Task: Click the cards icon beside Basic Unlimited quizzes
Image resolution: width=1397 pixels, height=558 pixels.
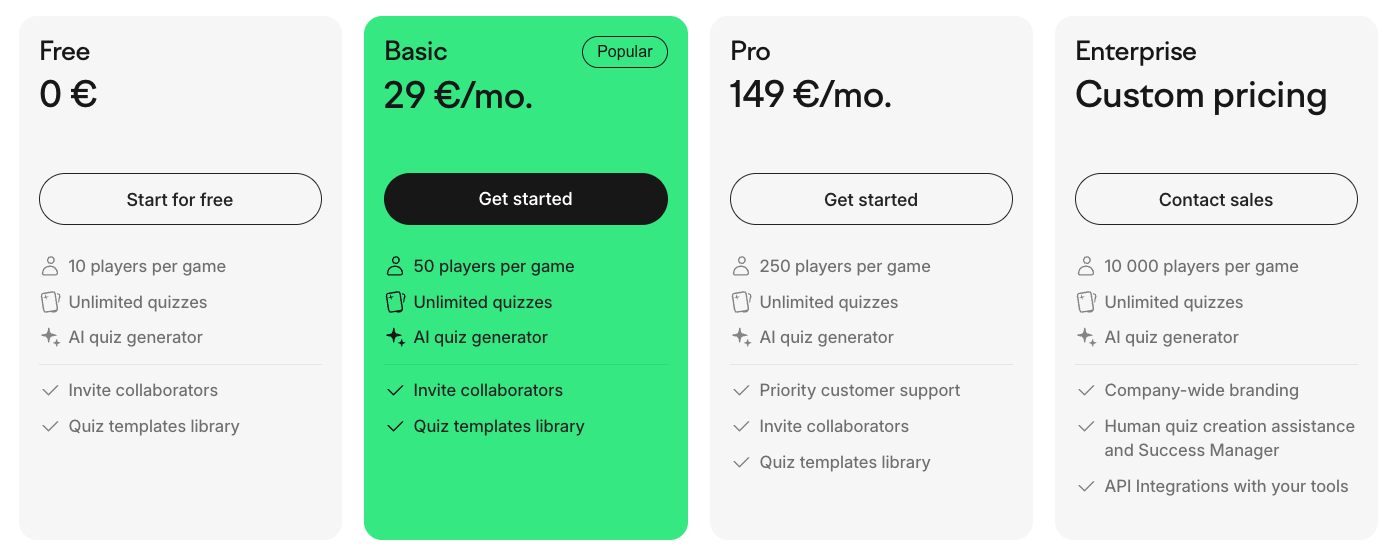Action: pos(395,302)
